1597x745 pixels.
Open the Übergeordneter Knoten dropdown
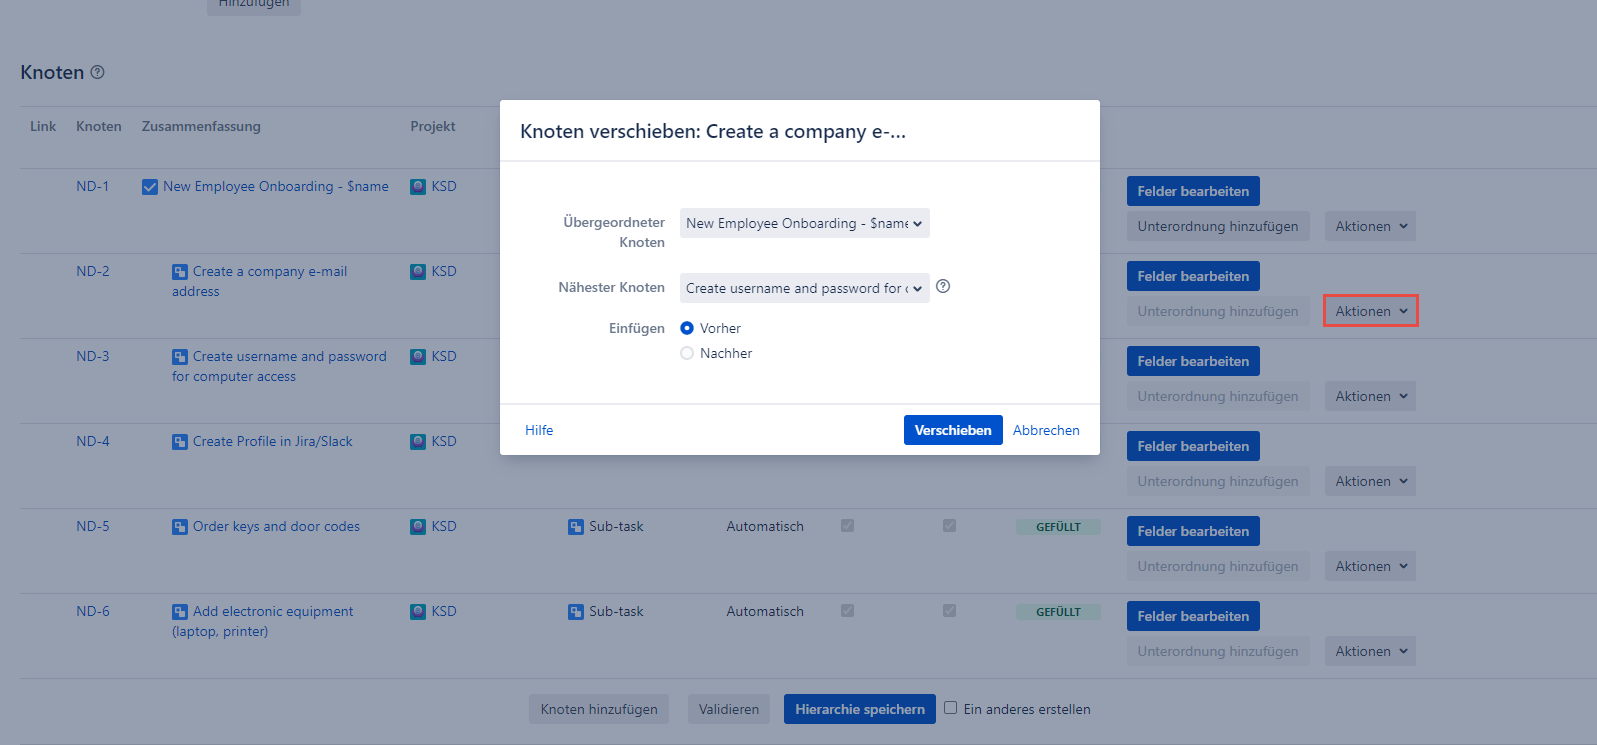point(804,223)
